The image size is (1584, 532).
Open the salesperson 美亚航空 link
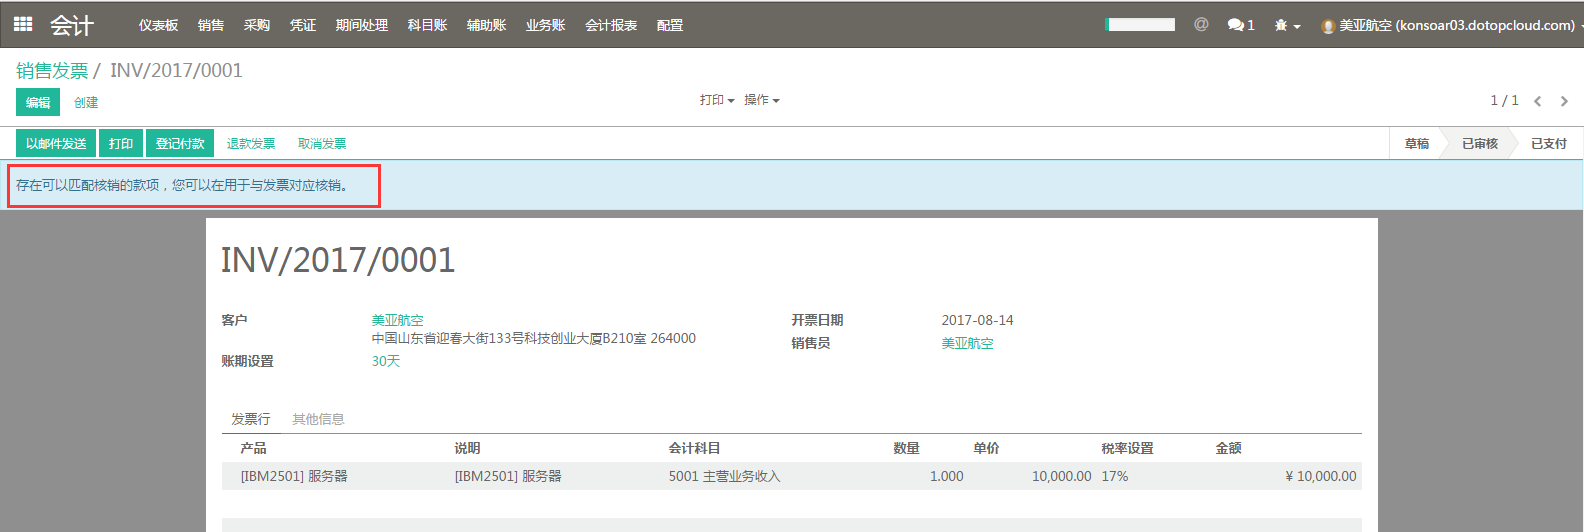pyautogui.click(x=967, y=343)
